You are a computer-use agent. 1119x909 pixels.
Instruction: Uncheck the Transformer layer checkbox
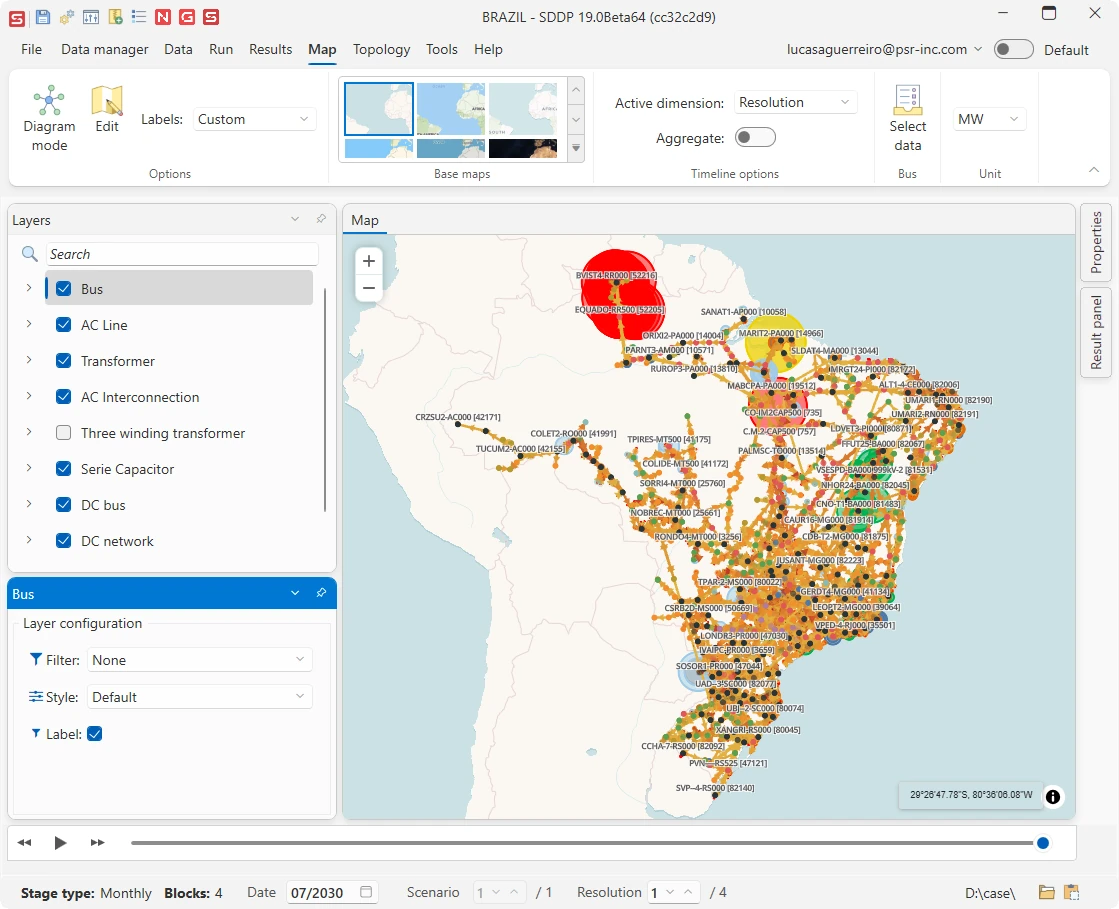click(x=64, y=360)
